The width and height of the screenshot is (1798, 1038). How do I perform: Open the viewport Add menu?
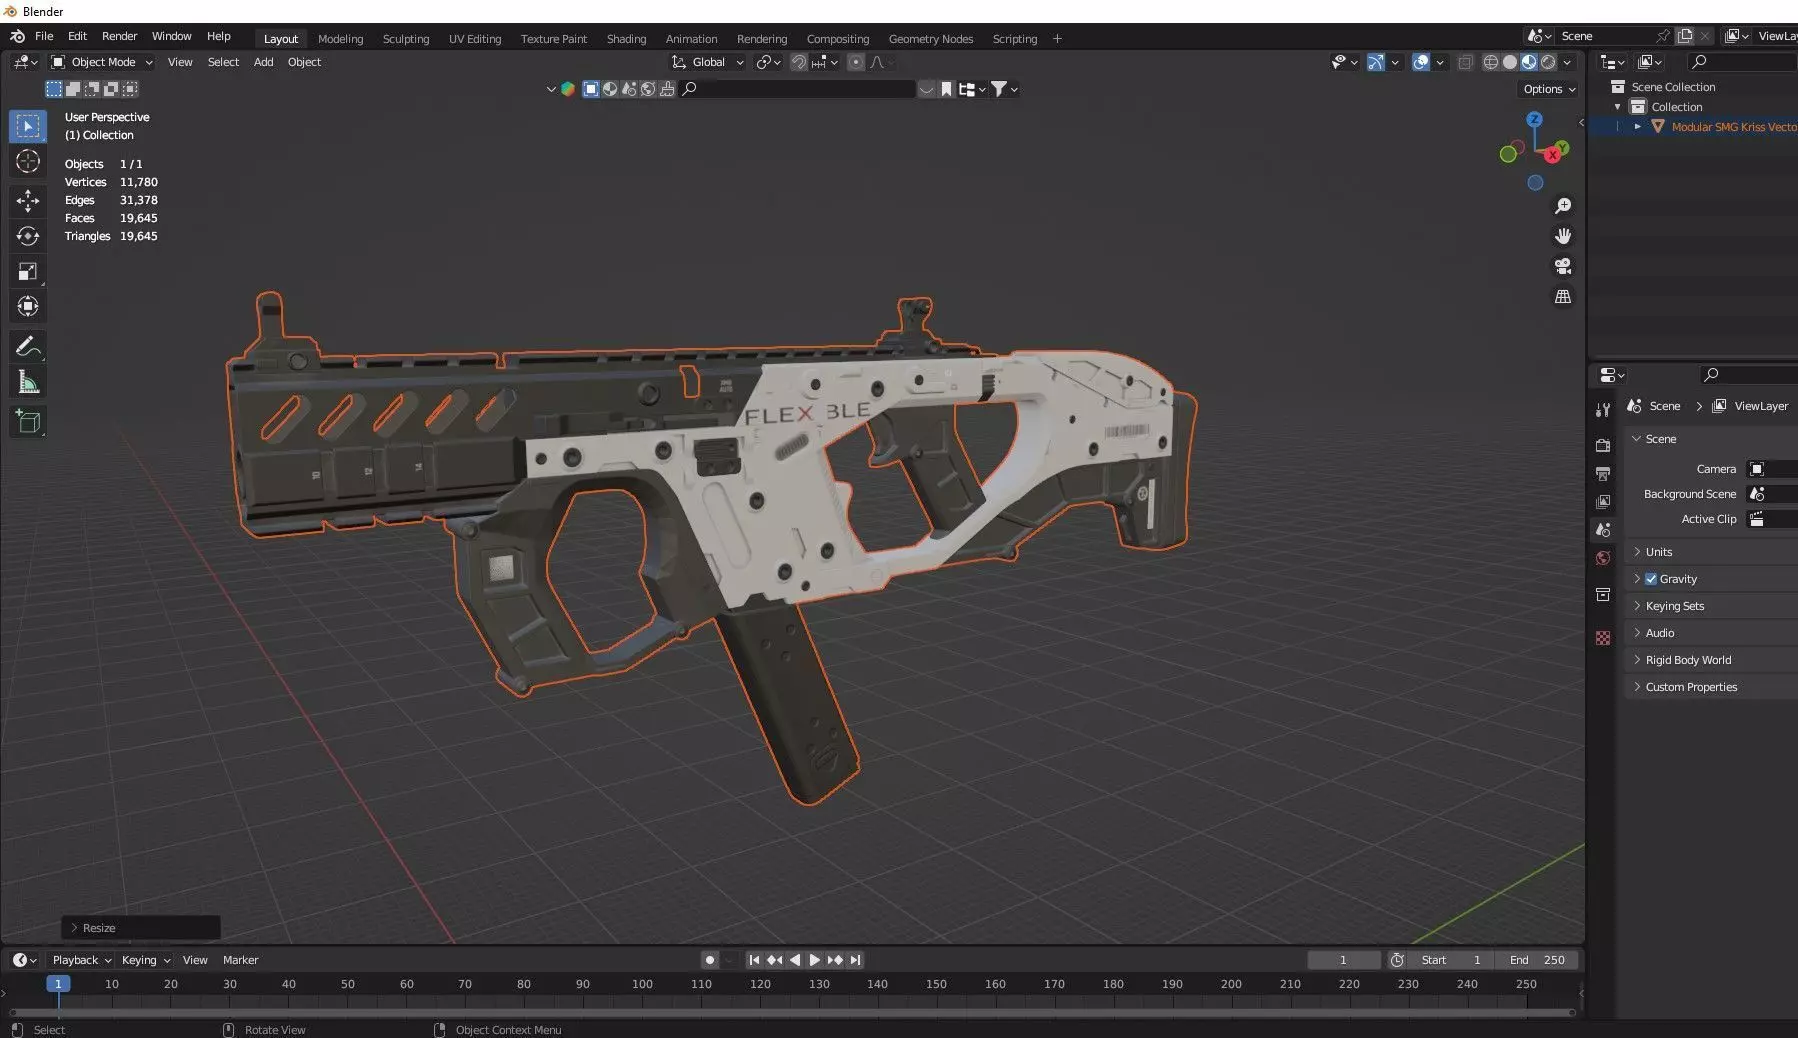pos(263,62)
